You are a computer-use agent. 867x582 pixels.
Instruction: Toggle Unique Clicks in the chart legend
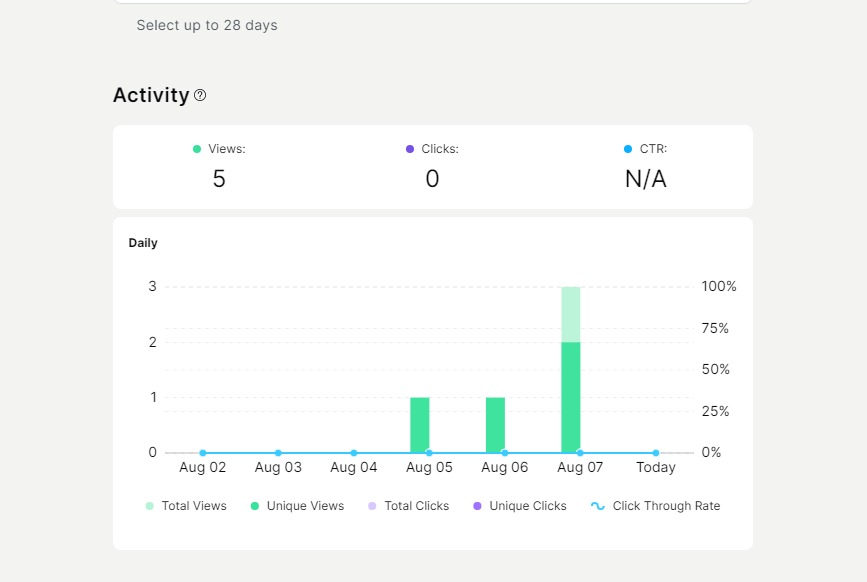[x=519, y=506]
